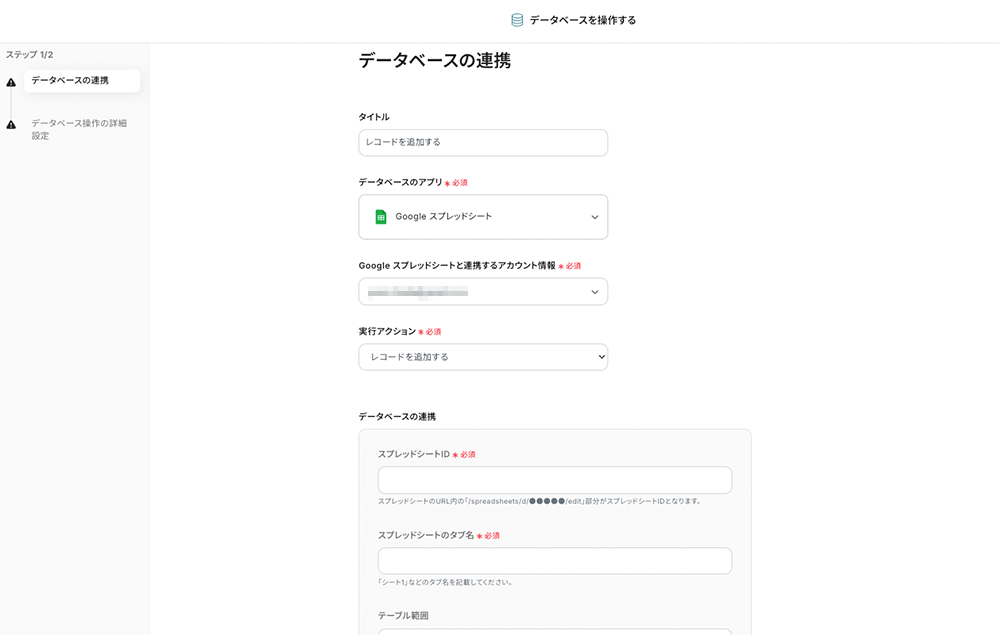This screenshot has width=1000, height=635.
Task: Click the スプレッドシートID input box
Action: (555, 480)
